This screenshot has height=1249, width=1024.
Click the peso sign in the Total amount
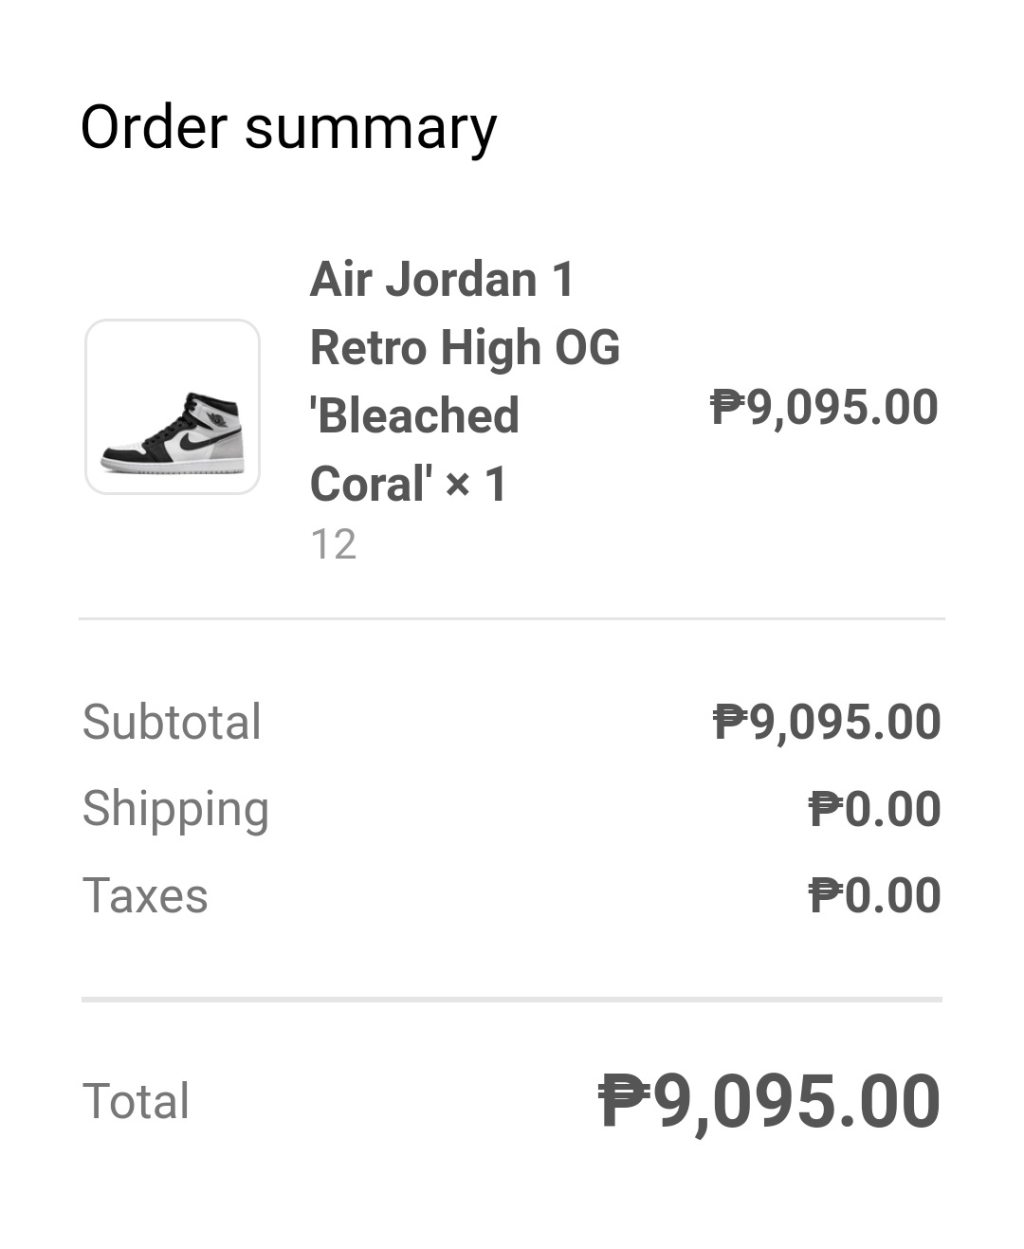point(625,1101)
